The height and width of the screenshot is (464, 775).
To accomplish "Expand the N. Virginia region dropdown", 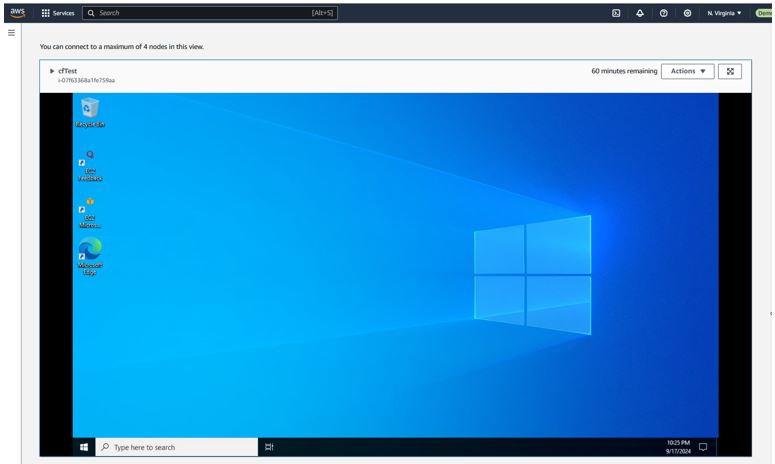I will 724,13.
